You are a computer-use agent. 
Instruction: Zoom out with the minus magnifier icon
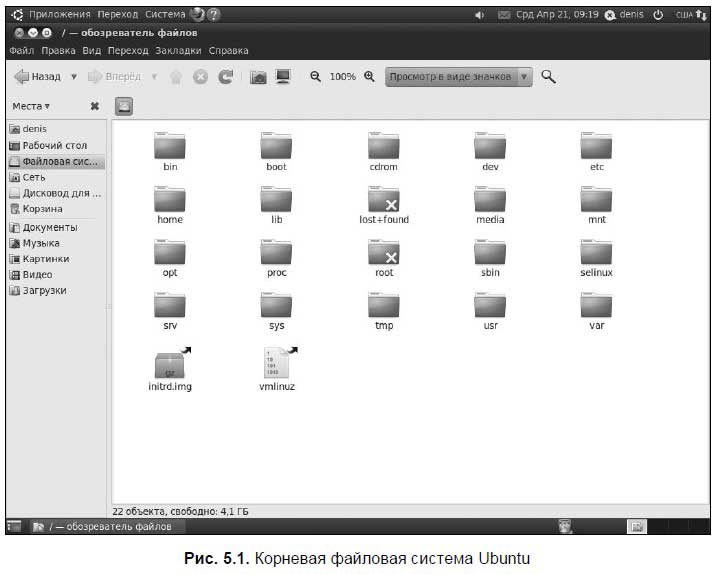click(x=316, y=77)
